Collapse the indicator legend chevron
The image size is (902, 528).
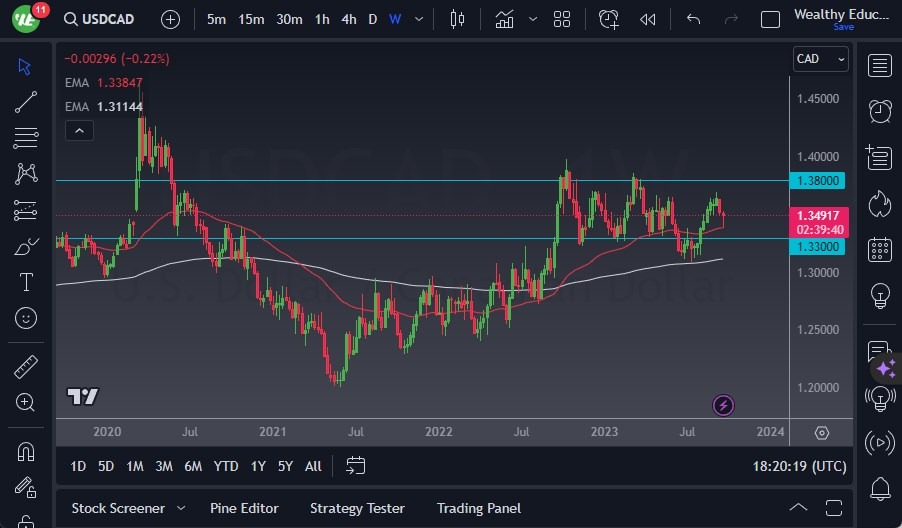coord(79,130)
